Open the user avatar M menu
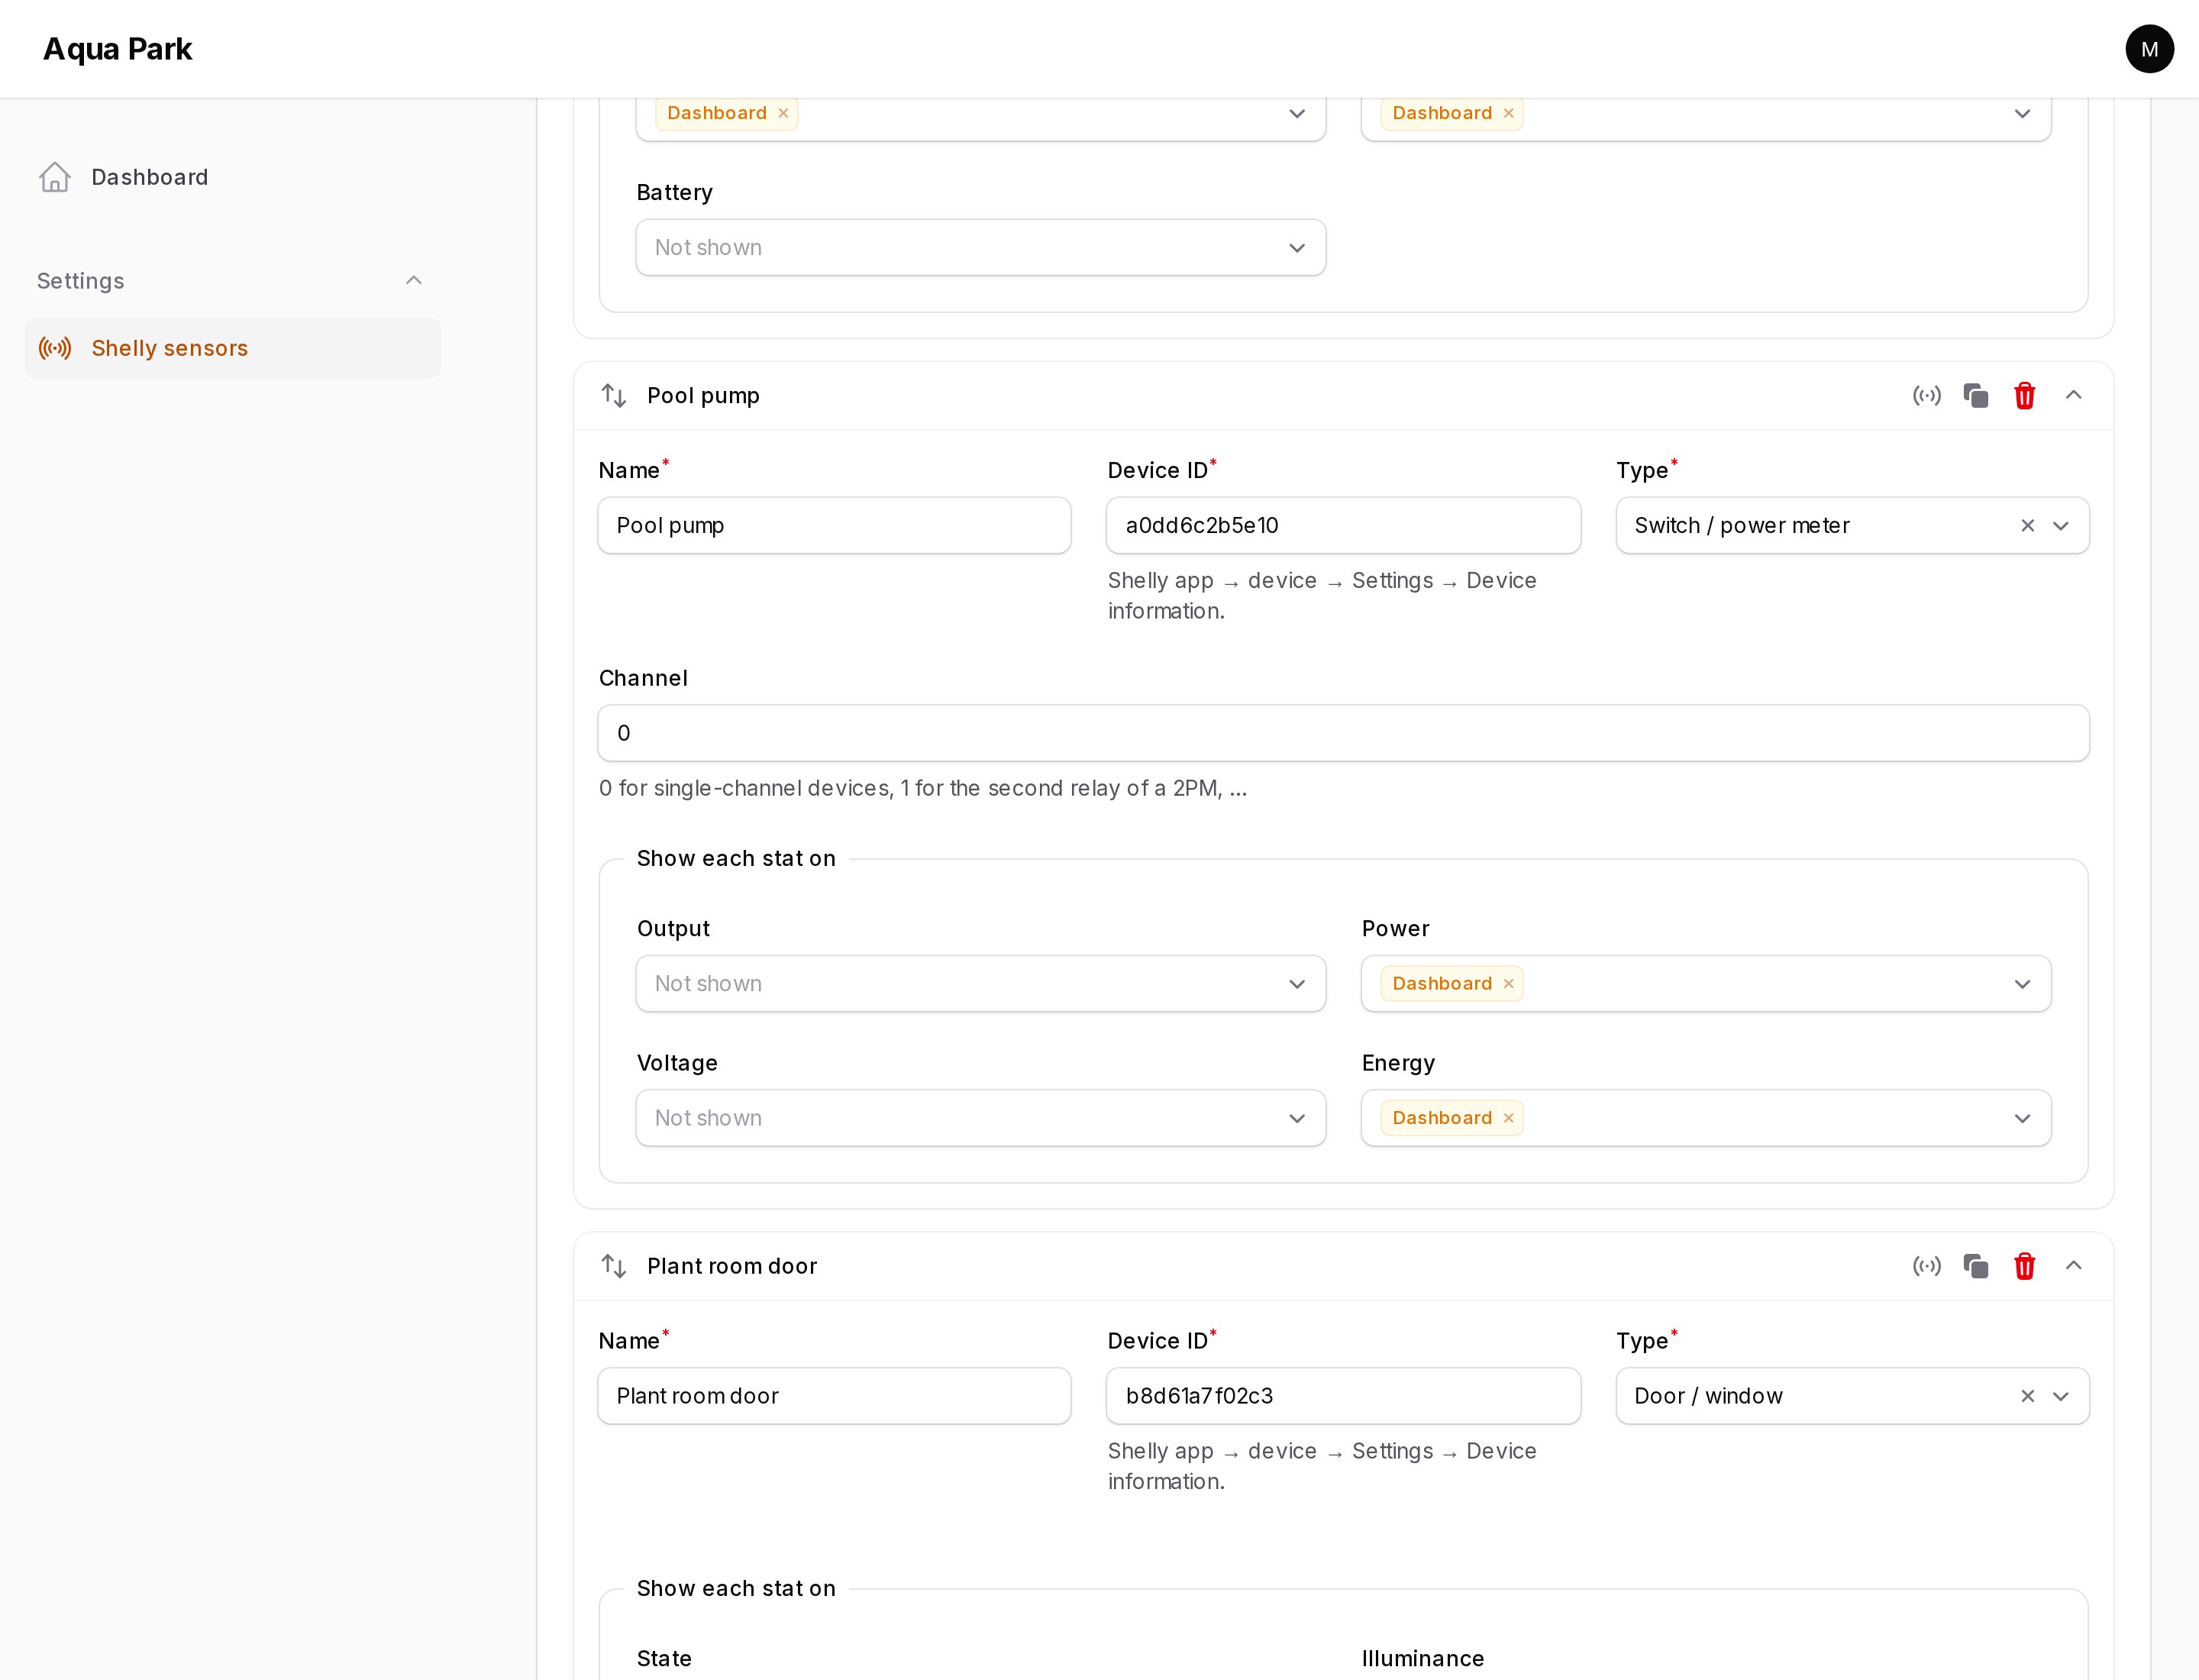 click(x=2149, y=49)
